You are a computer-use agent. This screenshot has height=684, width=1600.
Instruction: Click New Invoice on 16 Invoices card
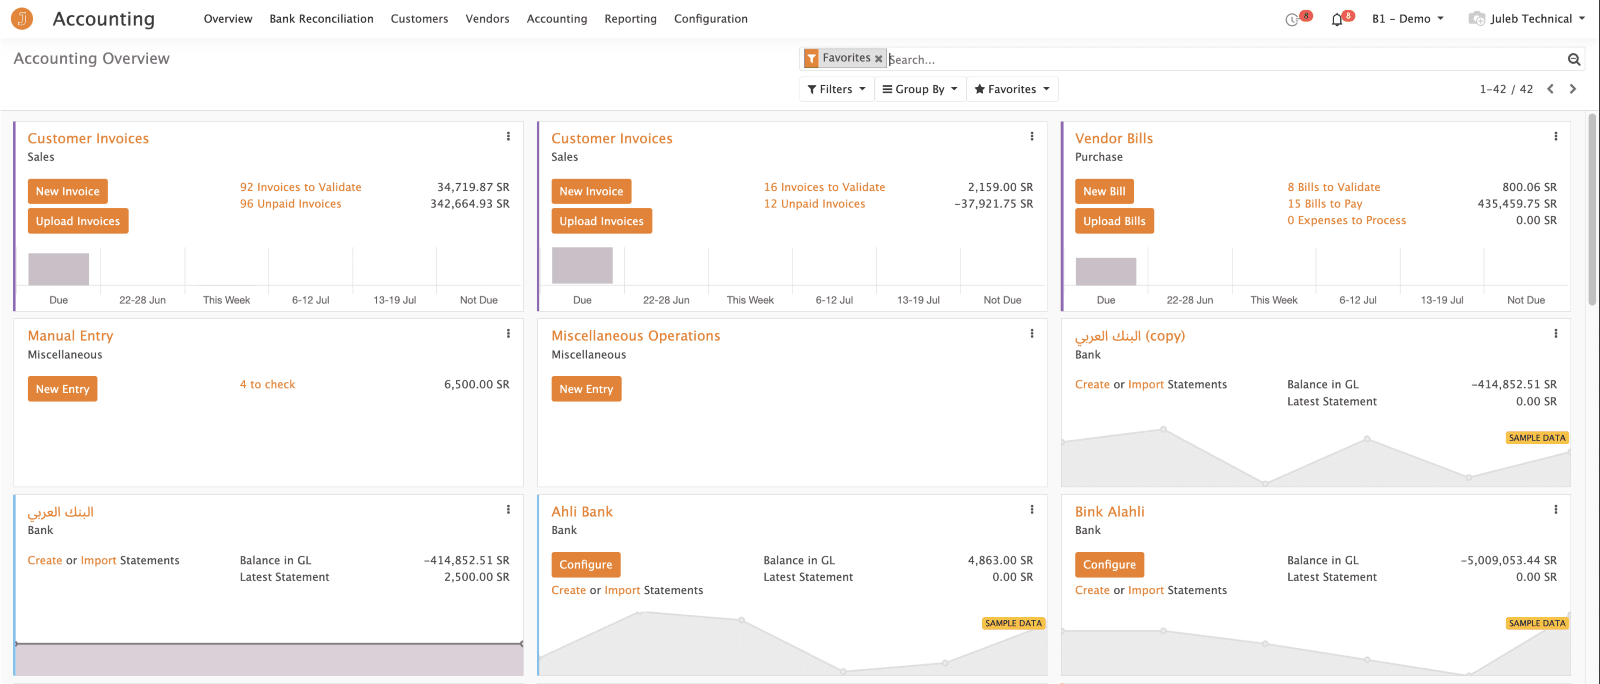[x=591, y=191]
